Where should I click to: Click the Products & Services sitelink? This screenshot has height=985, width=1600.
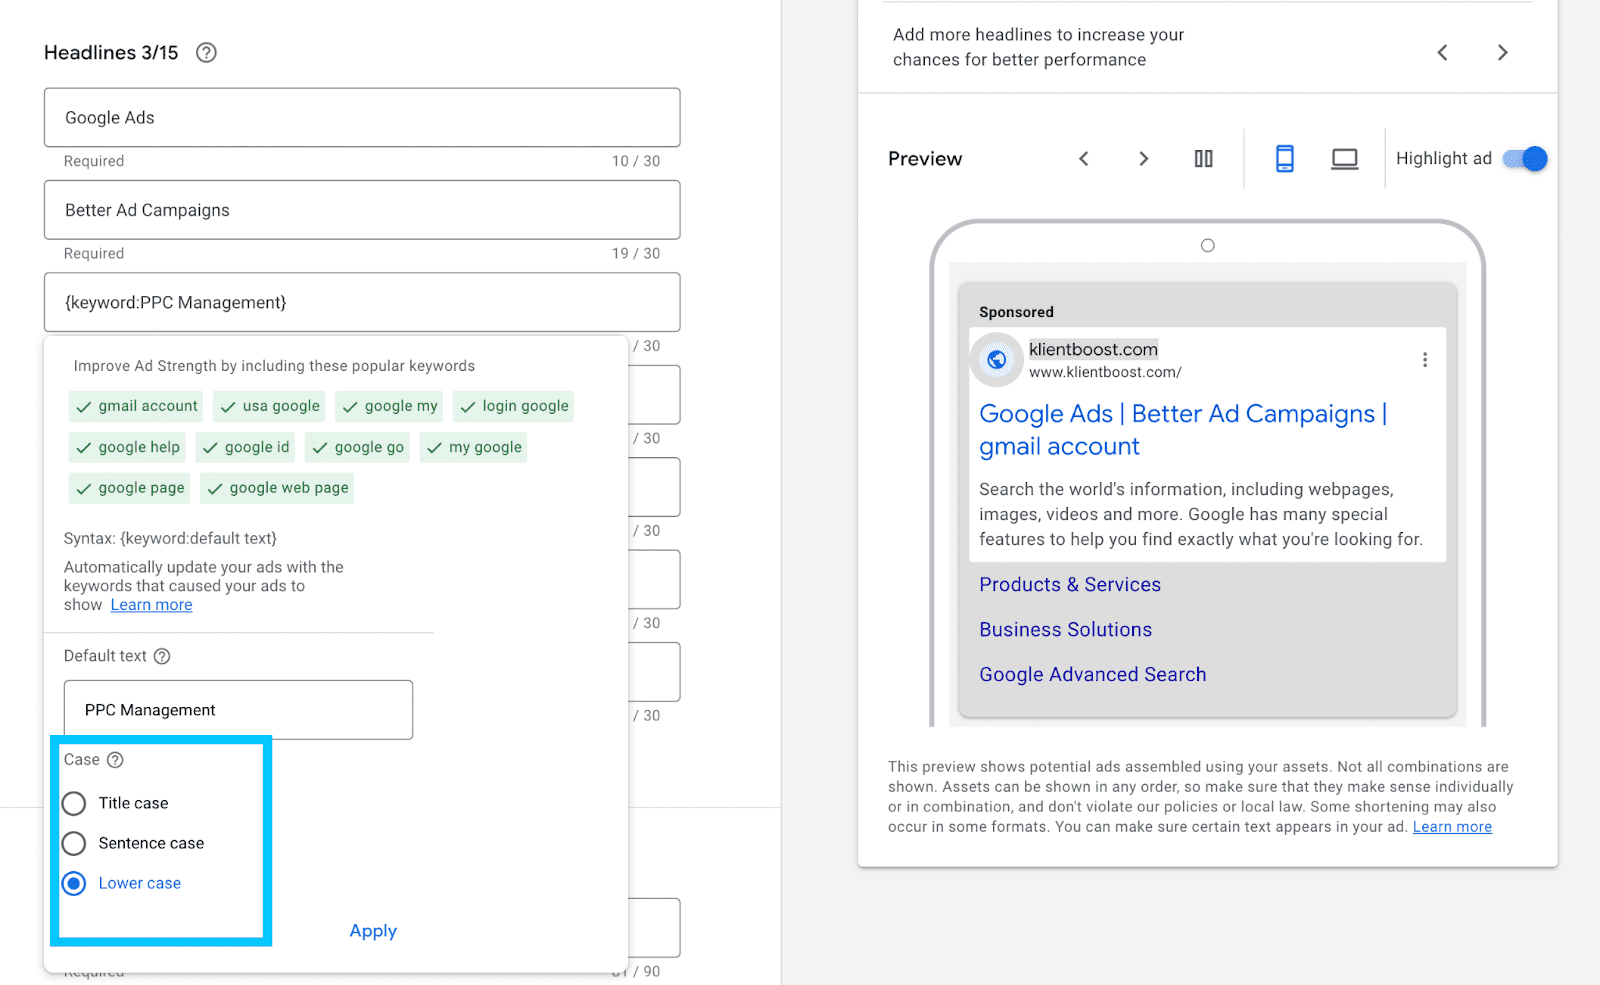[x=1070, y=585]
